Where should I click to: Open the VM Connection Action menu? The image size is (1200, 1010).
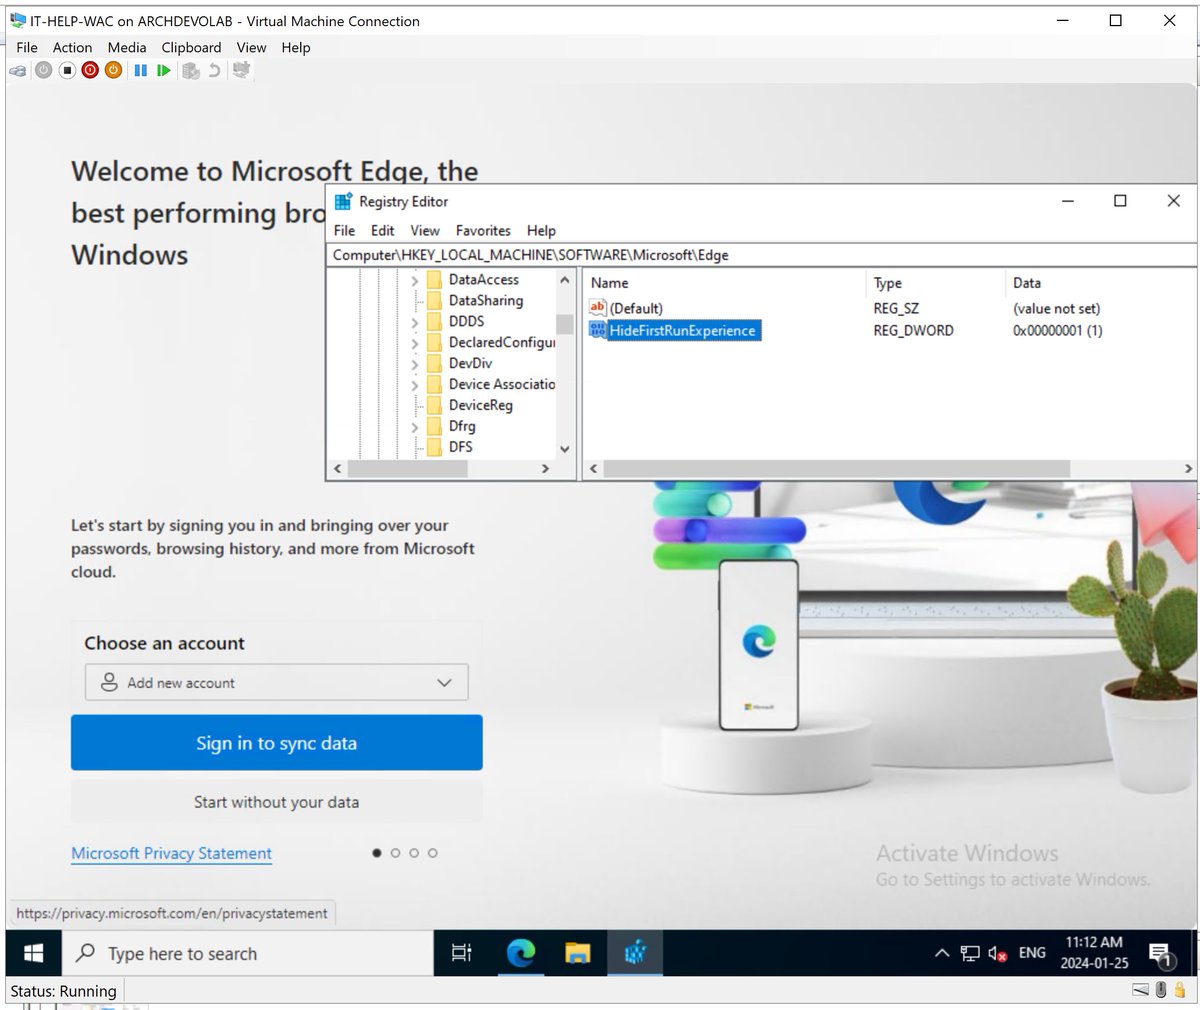(x=72, y=47)
